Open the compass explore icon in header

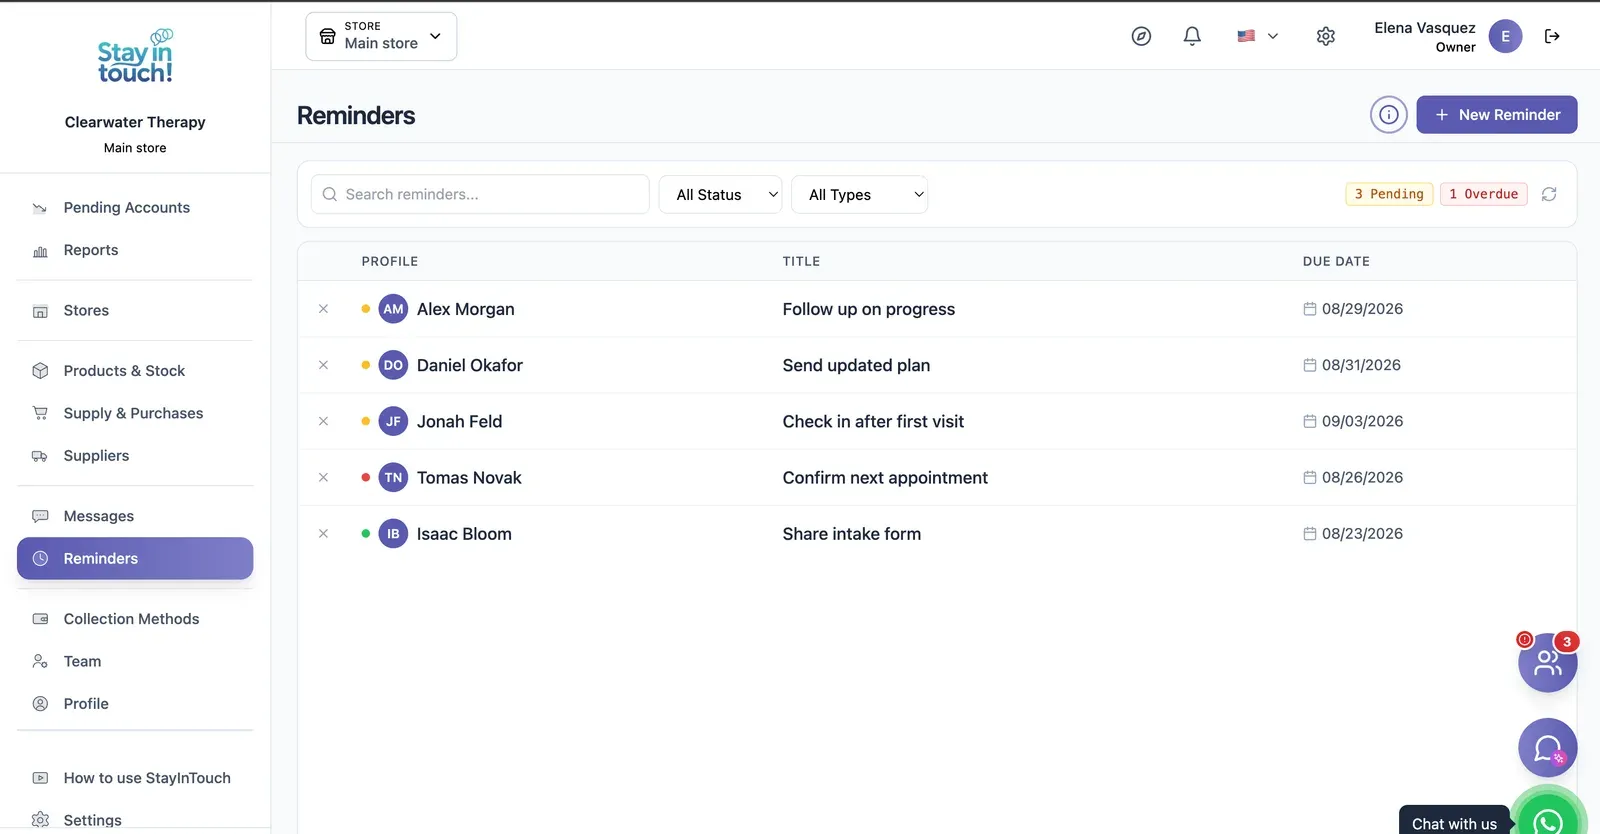point(1141,36)
